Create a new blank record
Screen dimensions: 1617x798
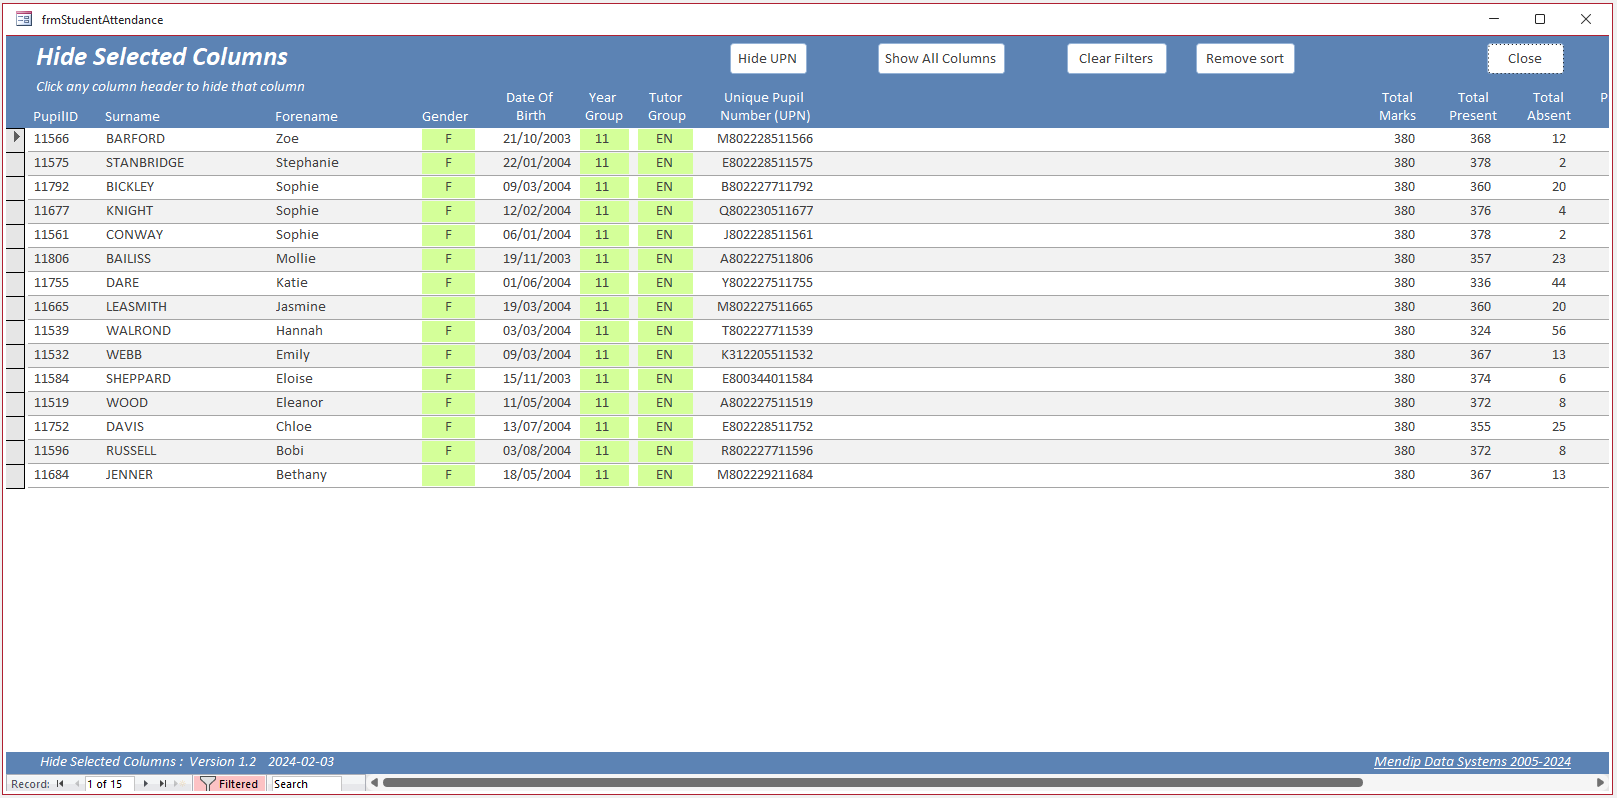[178, 784]
